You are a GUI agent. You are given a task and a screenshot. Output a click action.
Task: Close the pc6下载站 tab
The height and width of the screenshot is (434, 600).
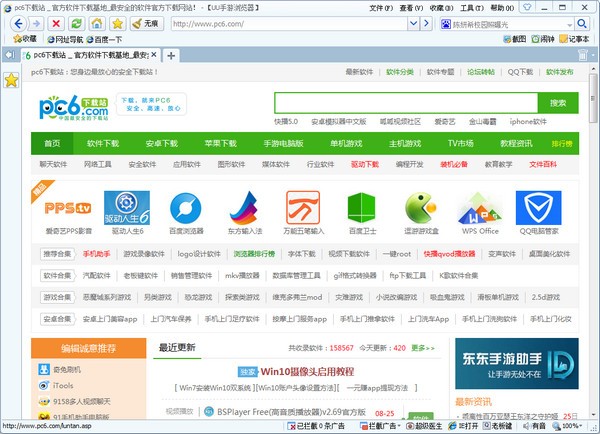coord(154,55)
